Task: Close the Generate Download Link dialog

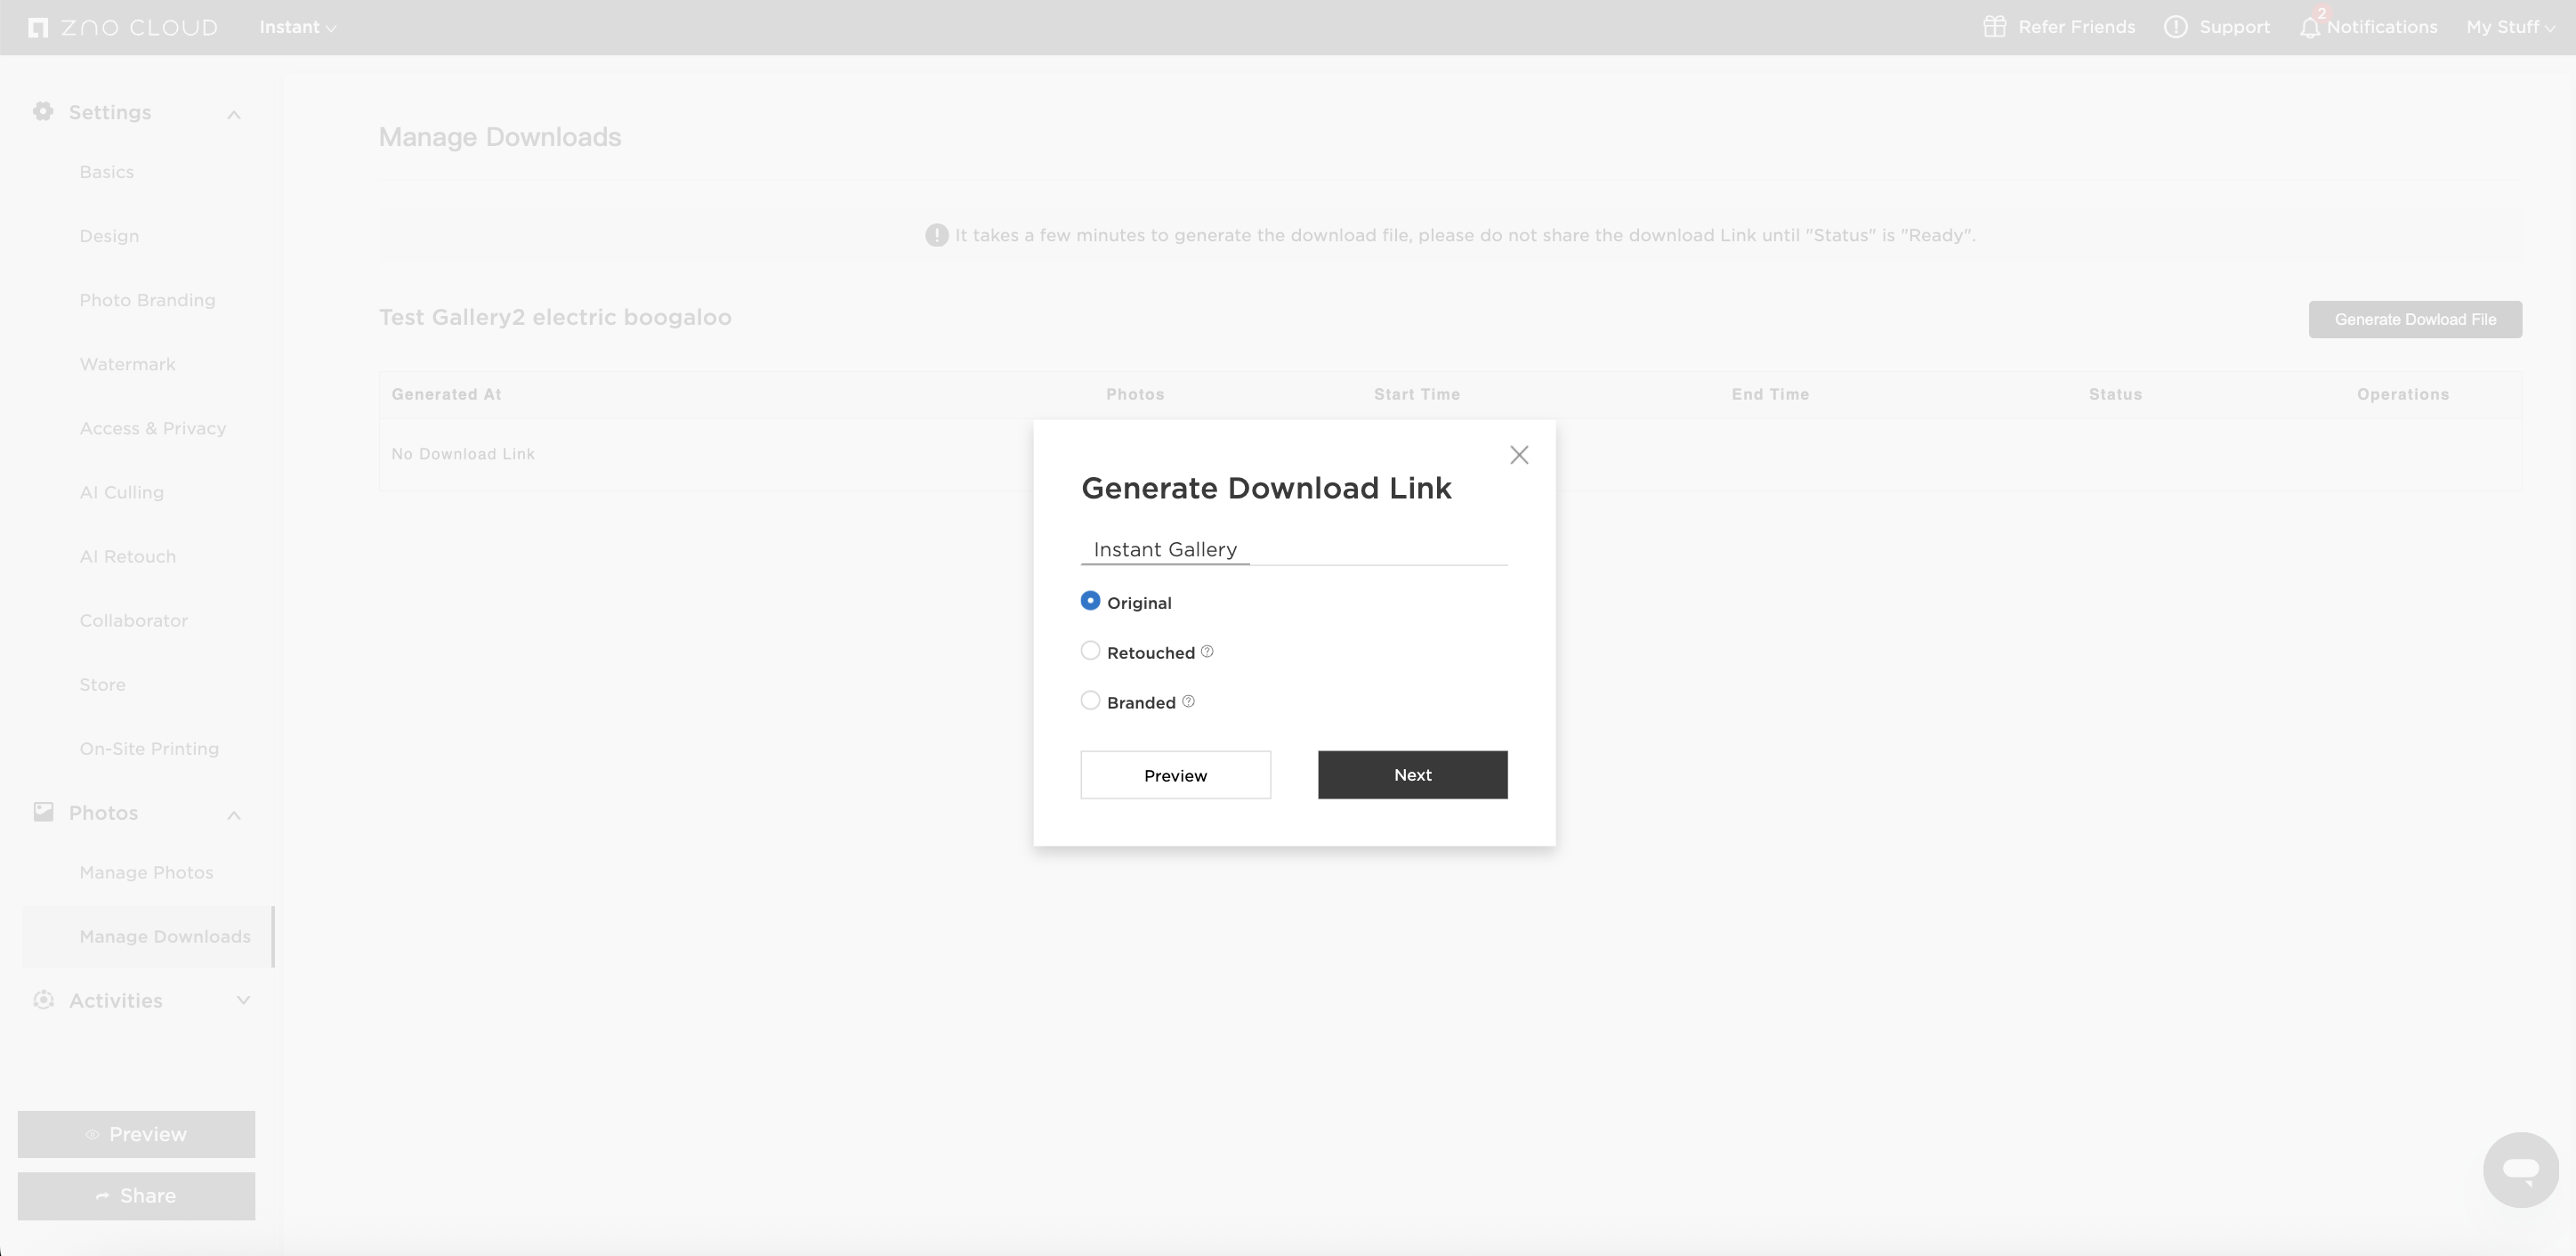Action: pyautogui.click(x=1519, y=455)
